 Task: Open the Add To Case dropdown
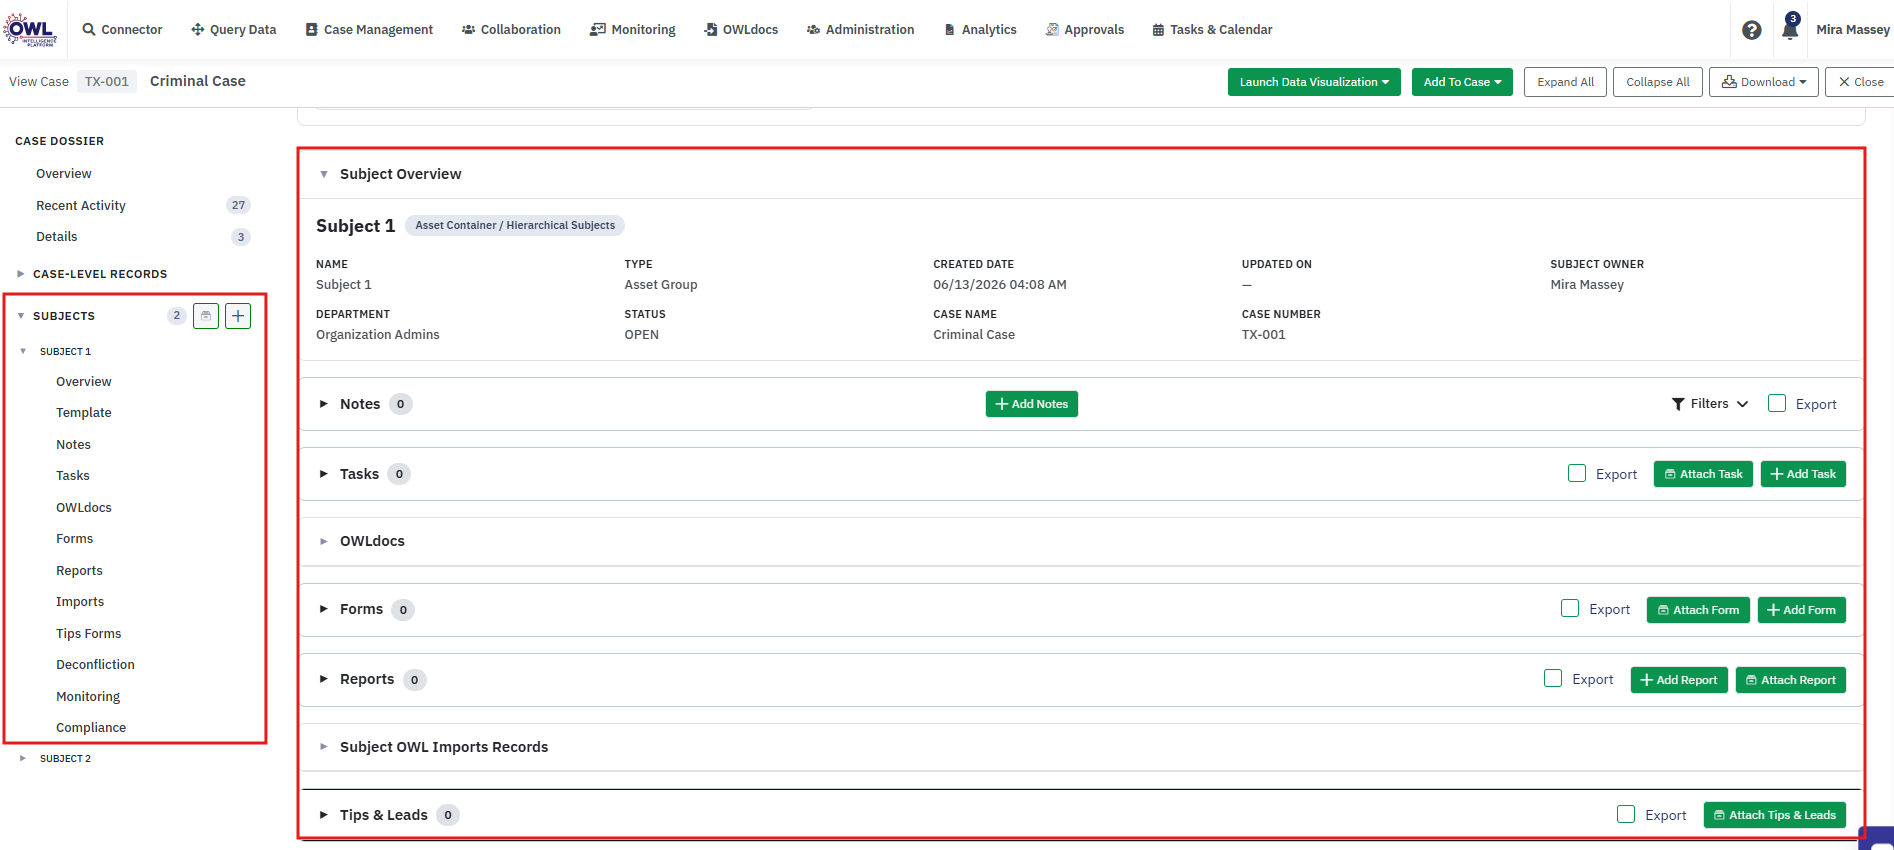[x=1462, y=82]
